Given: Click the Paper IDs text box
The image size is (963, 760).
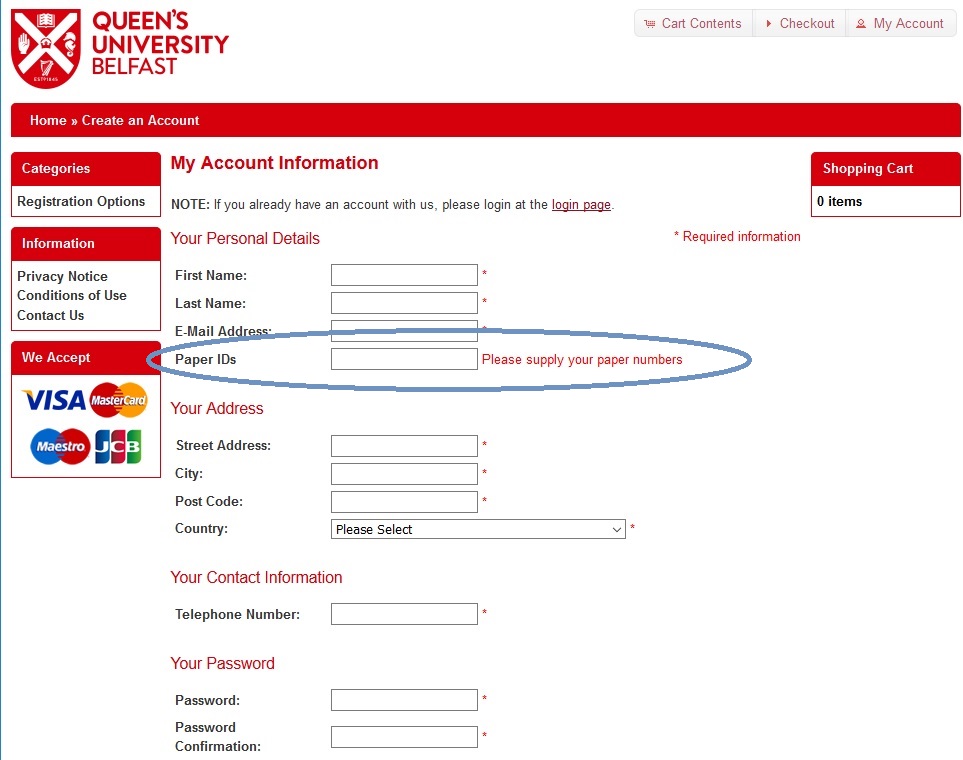Looking at the screenshot, I should pos(404,359).
